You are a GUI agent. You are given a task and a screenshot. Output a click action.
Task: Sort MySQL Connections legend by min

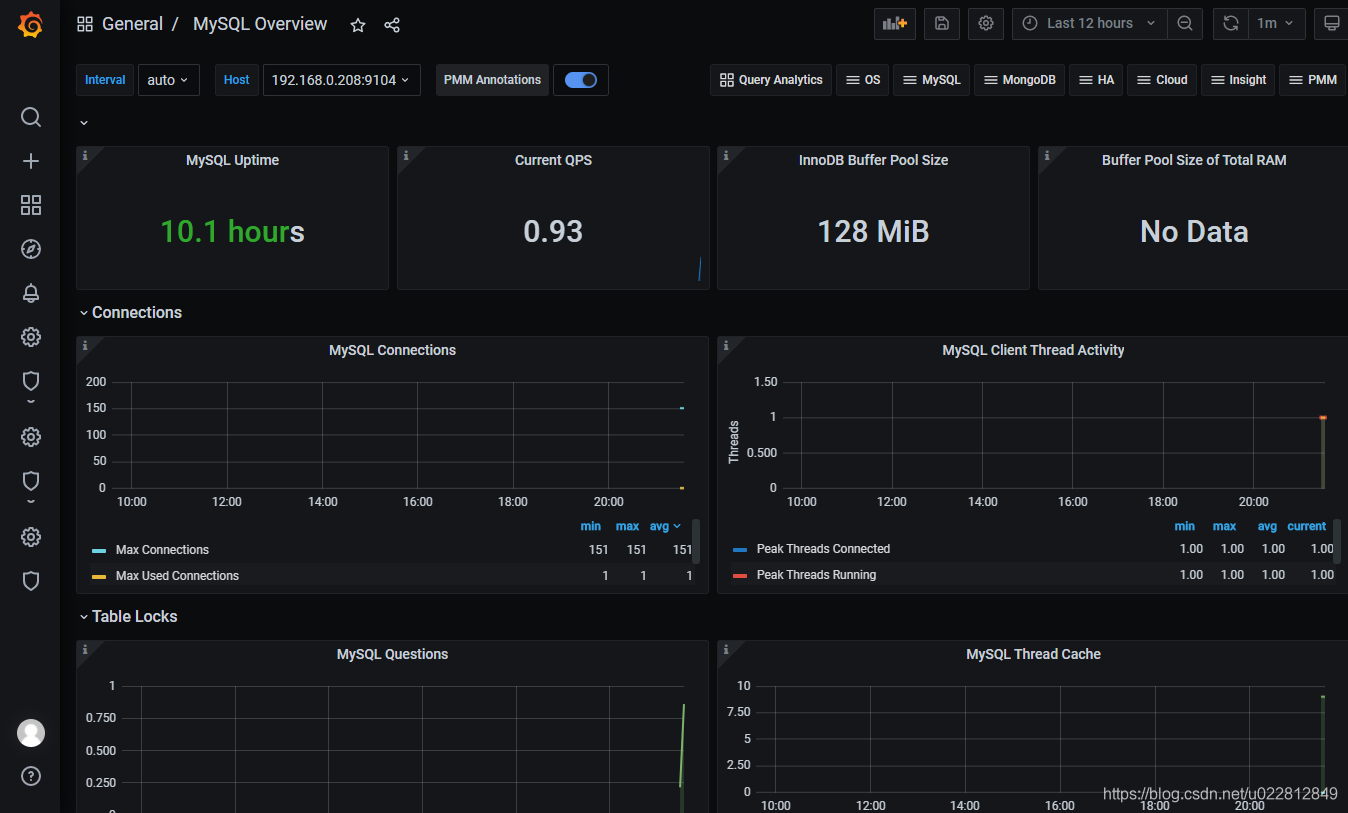tap(591, 526)
